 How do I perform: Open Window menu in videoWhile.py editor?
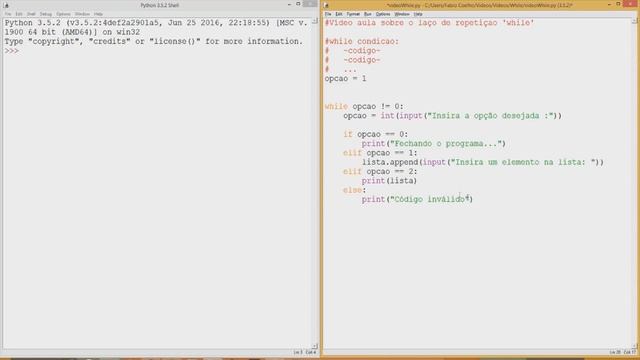[402, 14]
